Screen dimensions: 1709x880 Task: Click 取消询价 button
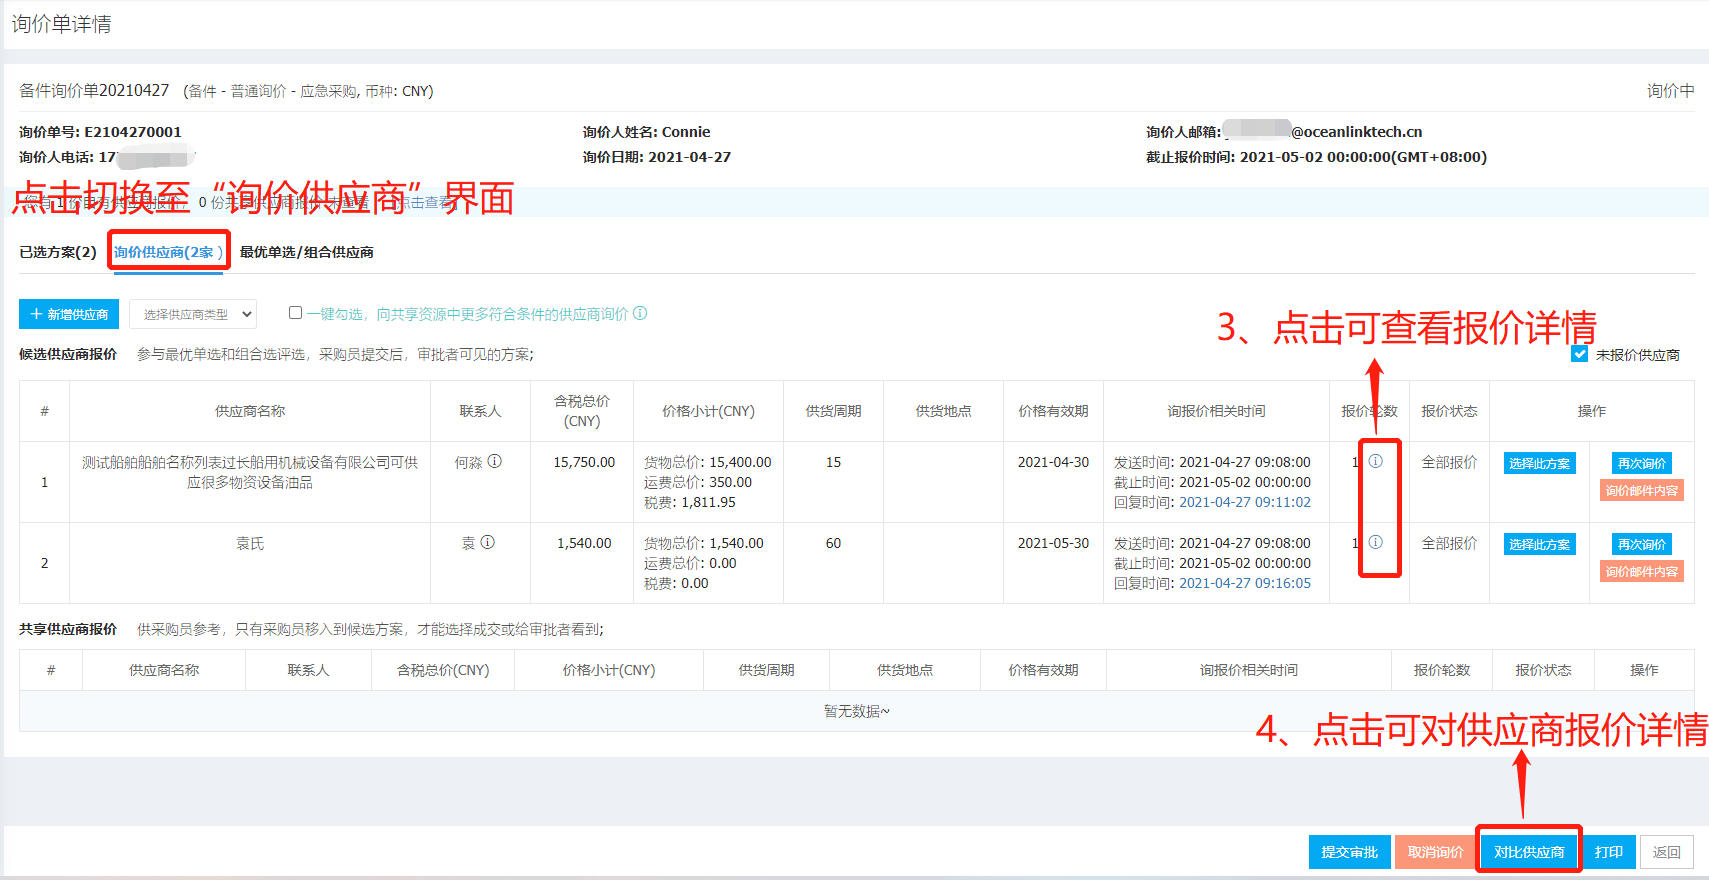click(x=1436, y=852)
